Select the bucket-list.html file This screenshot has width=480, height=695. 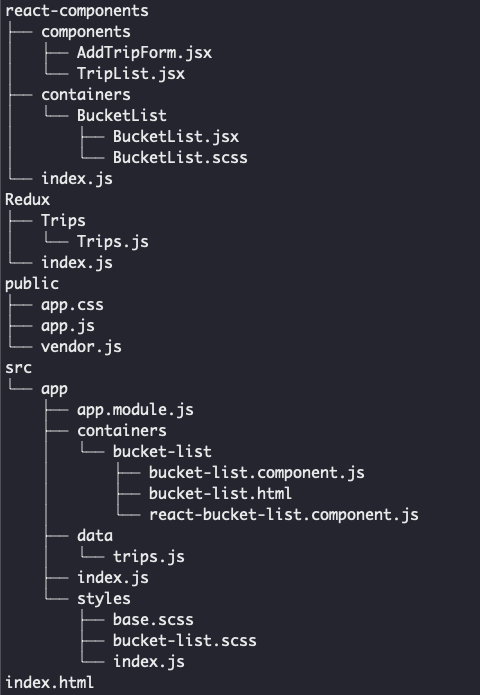tap(220, 493)
